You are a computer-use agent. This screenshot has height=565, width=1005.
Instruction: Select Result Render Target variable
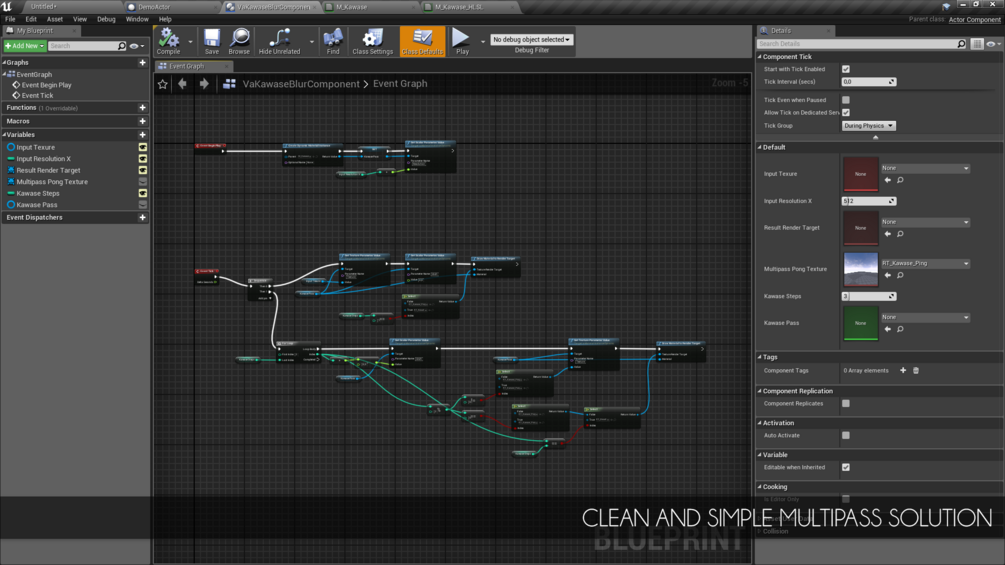pyautogui.click(x=48, y=170)
